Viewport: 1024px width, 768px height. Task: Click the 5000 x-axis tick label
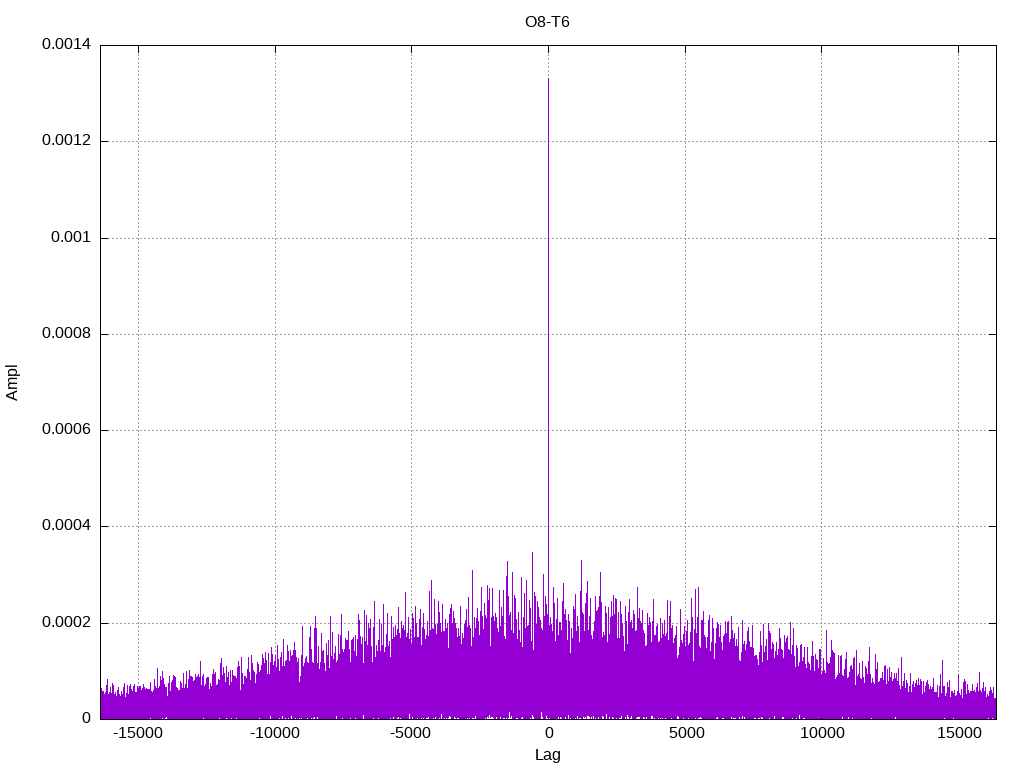685,733
